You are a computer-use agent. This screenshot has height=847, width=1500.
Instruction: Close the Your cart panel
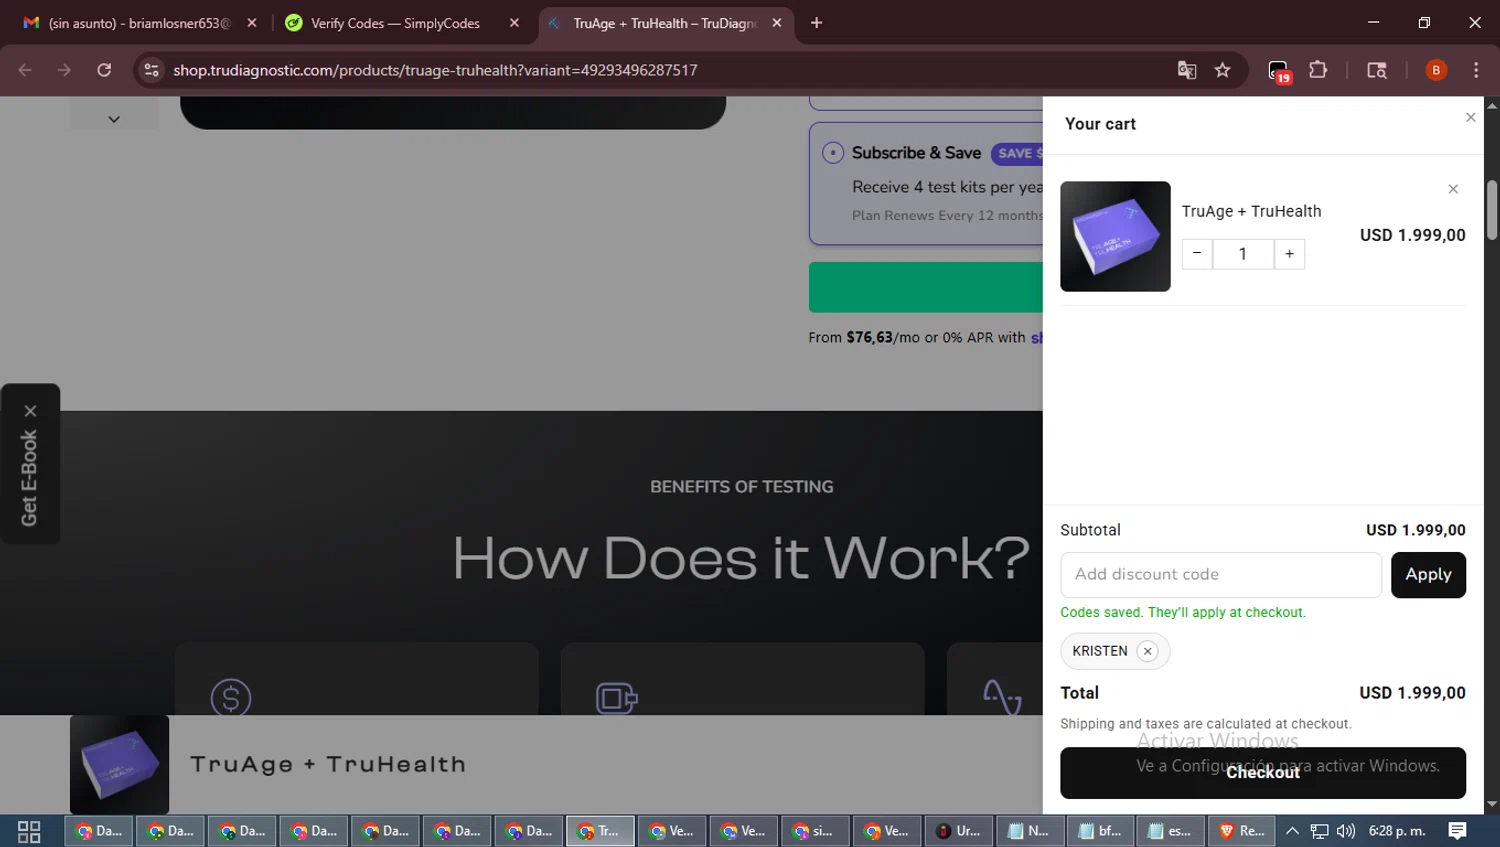[1470, 118]
